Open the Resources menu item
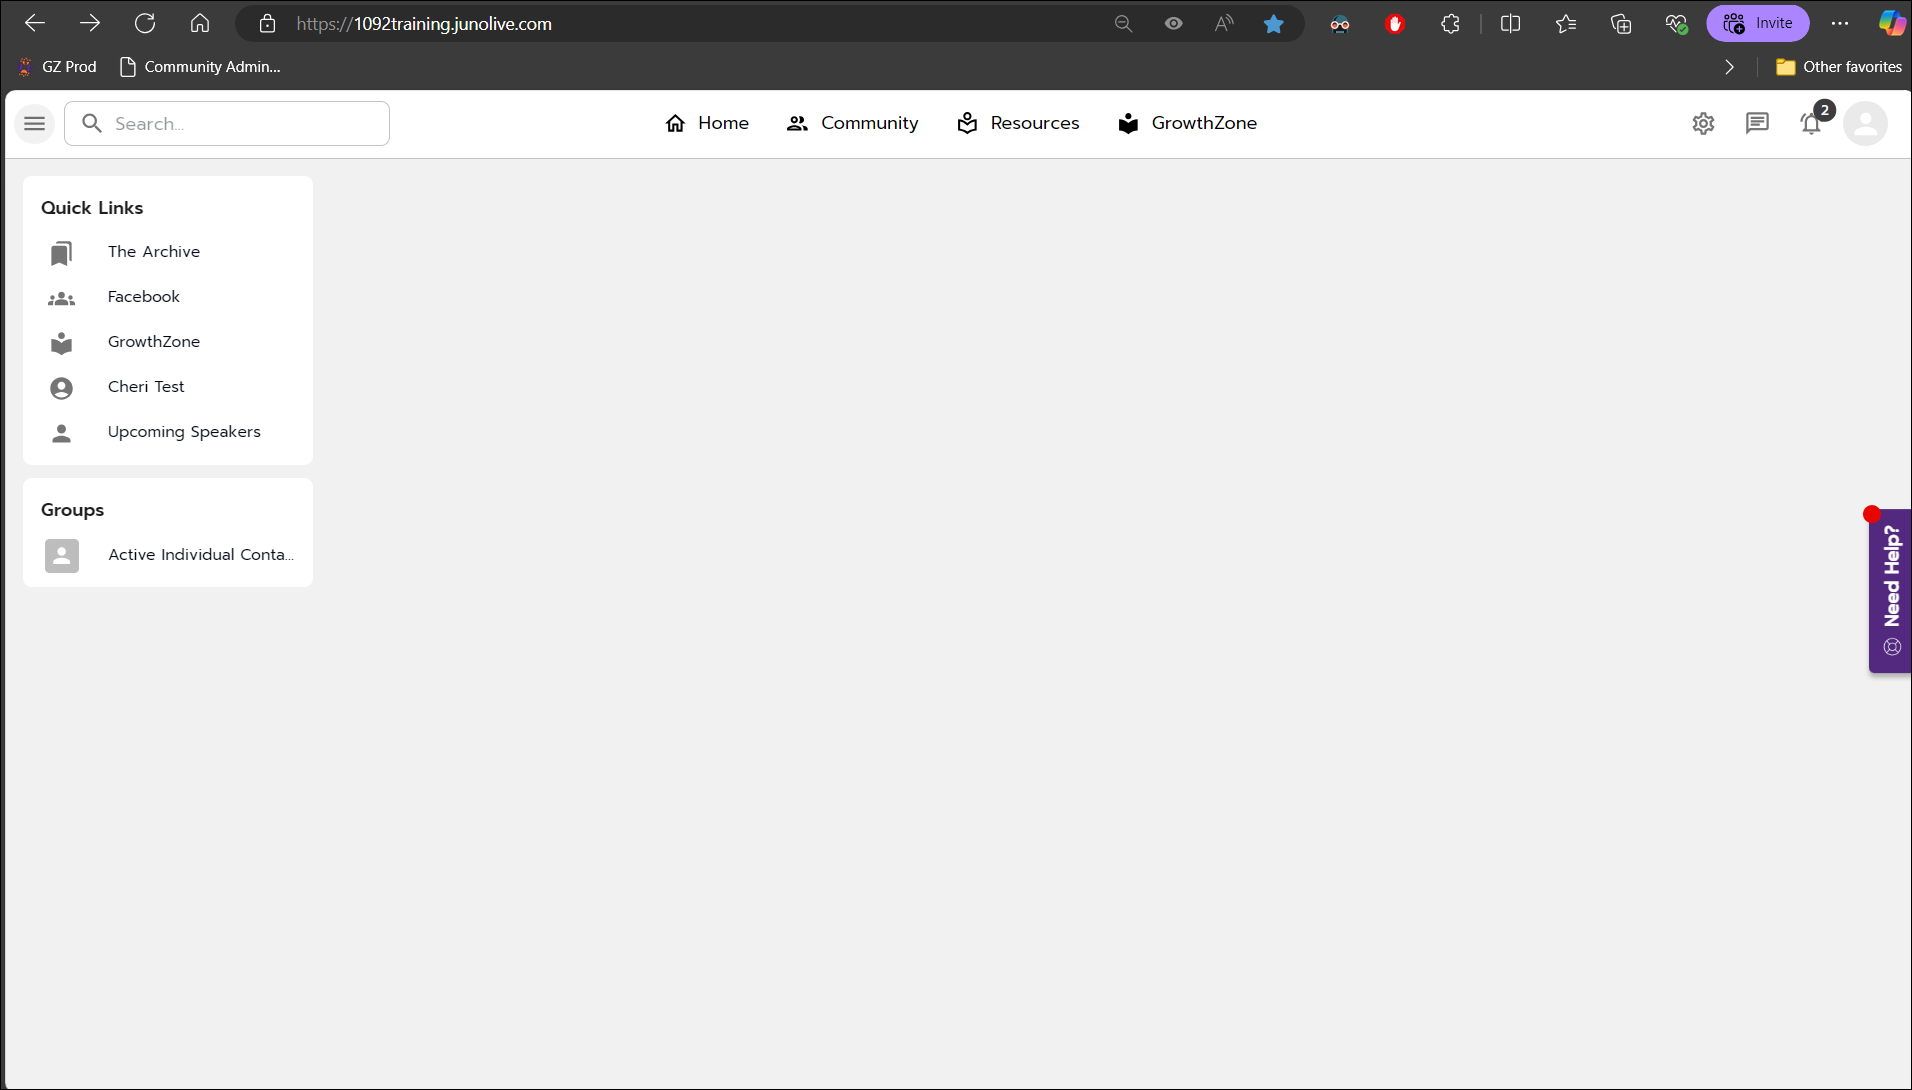The height and width of the screenshot is (1090, 1912). coord(1017,123)
